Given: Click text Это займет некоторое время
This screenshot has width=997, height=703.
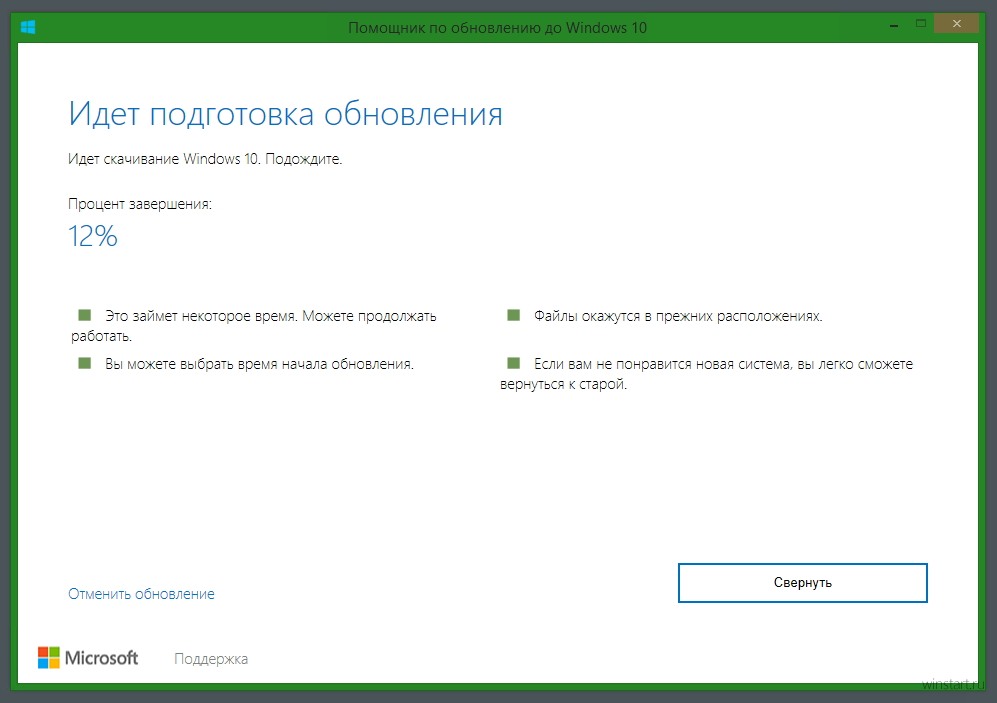Looking at the screenshot, I should pyautogui.click(x=202, y=316).
